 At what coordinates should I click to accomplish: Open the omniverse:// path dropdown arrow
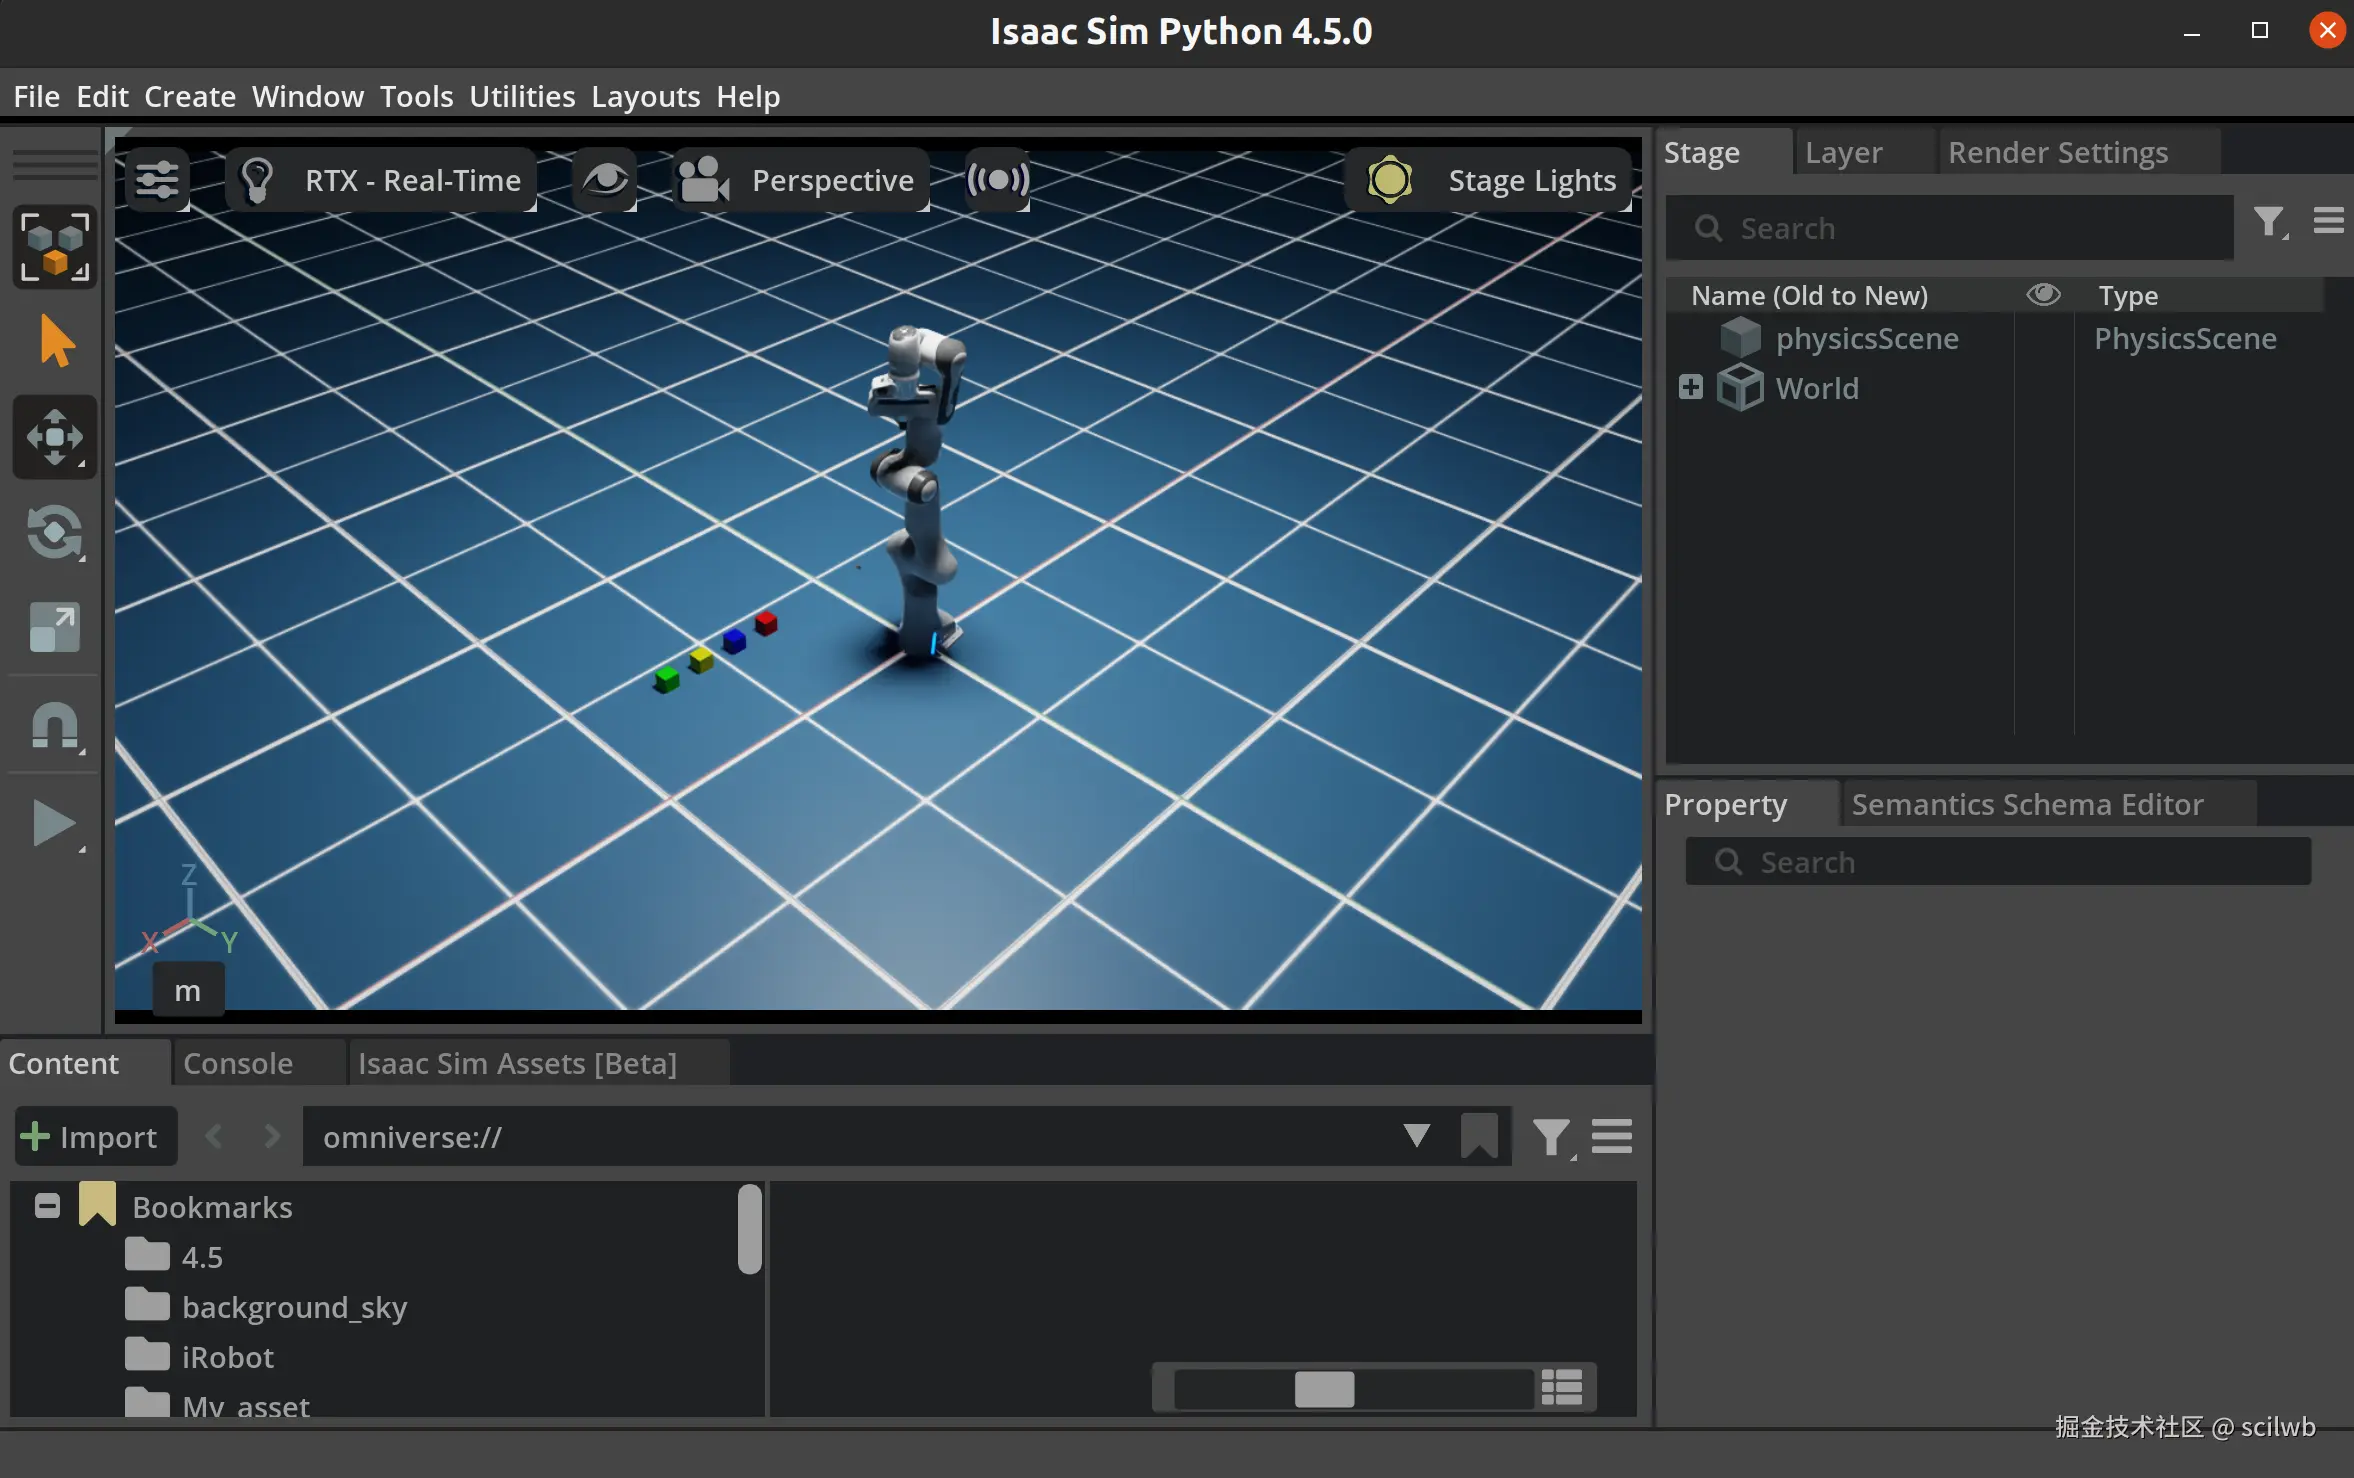pos(1416,1136)
